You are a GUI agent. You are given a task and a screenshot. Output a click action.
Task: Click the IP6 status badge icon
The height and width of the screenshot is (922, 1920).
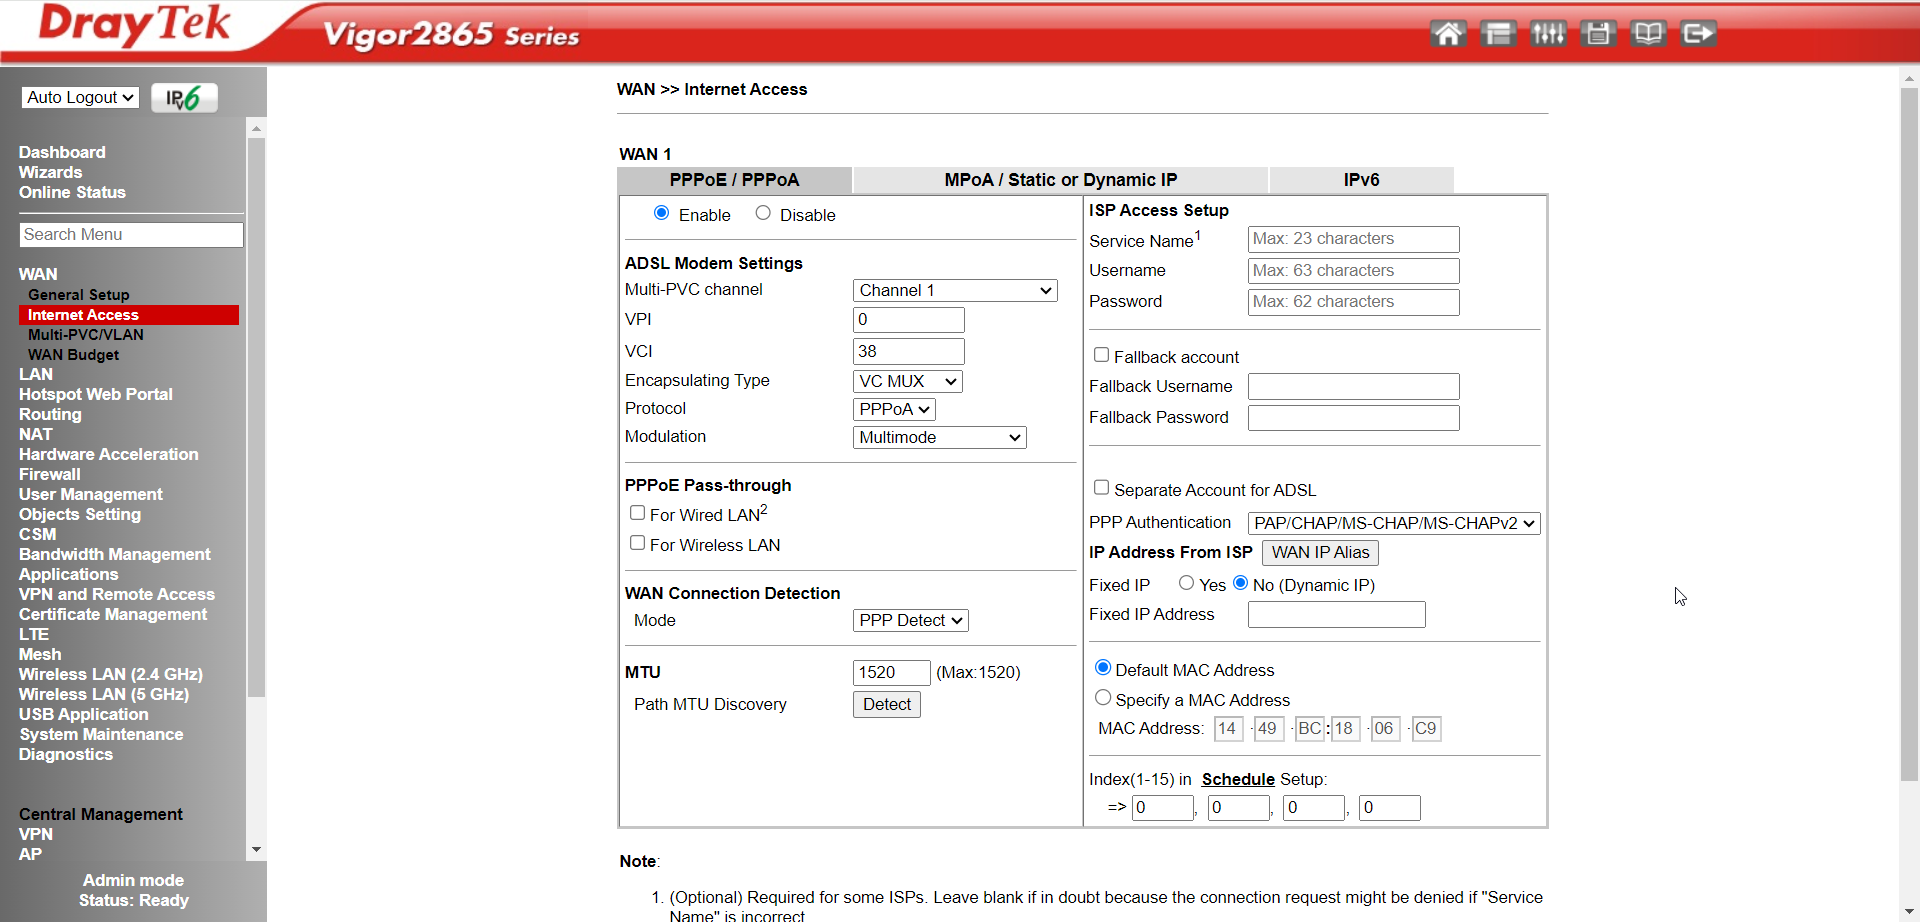(x=184, y=97)
